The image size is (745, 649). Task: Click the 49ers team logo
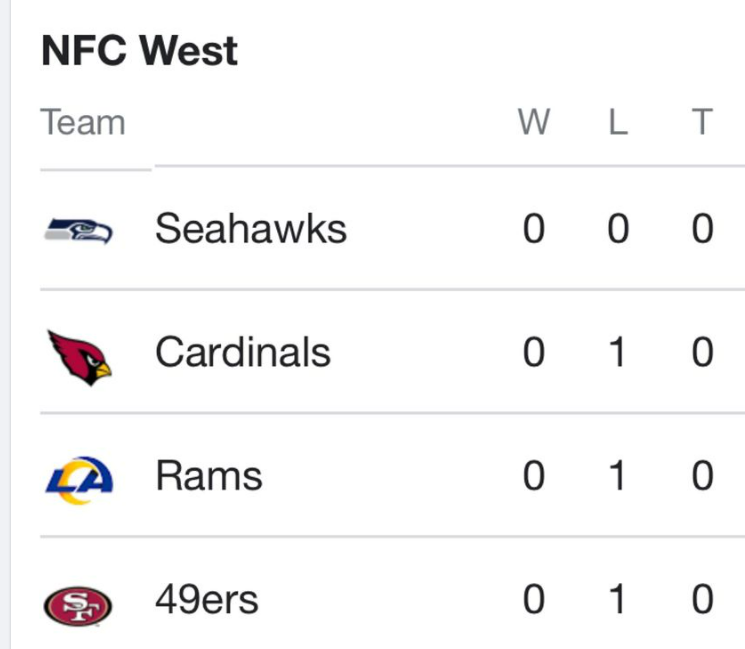tap(79, 604)
